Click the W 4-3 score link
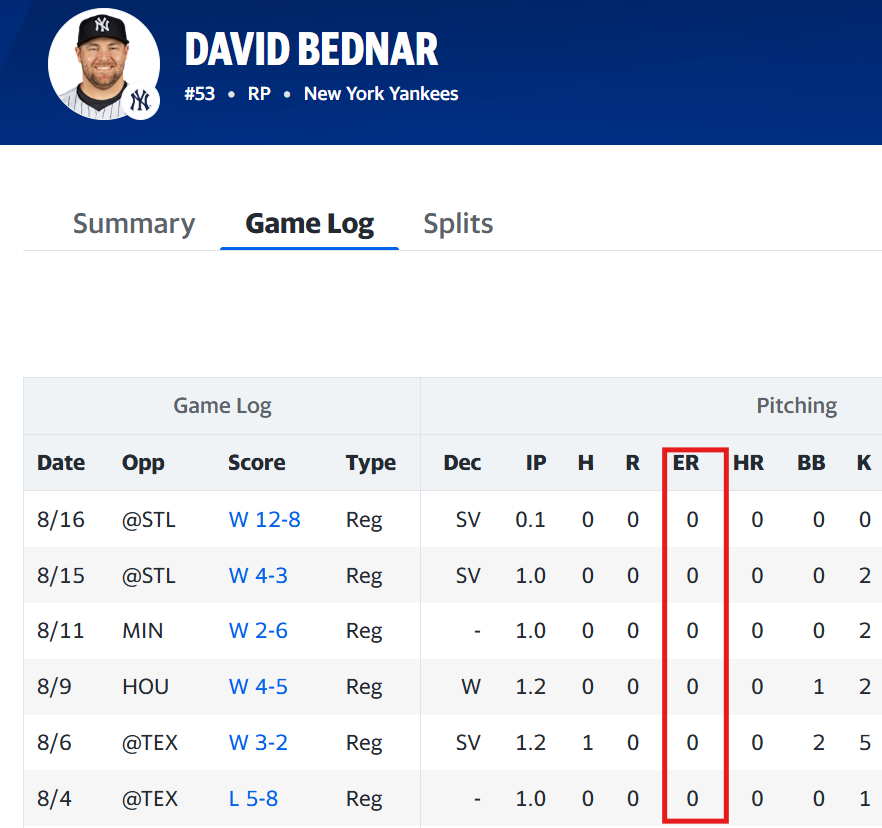 click(258, 575)
